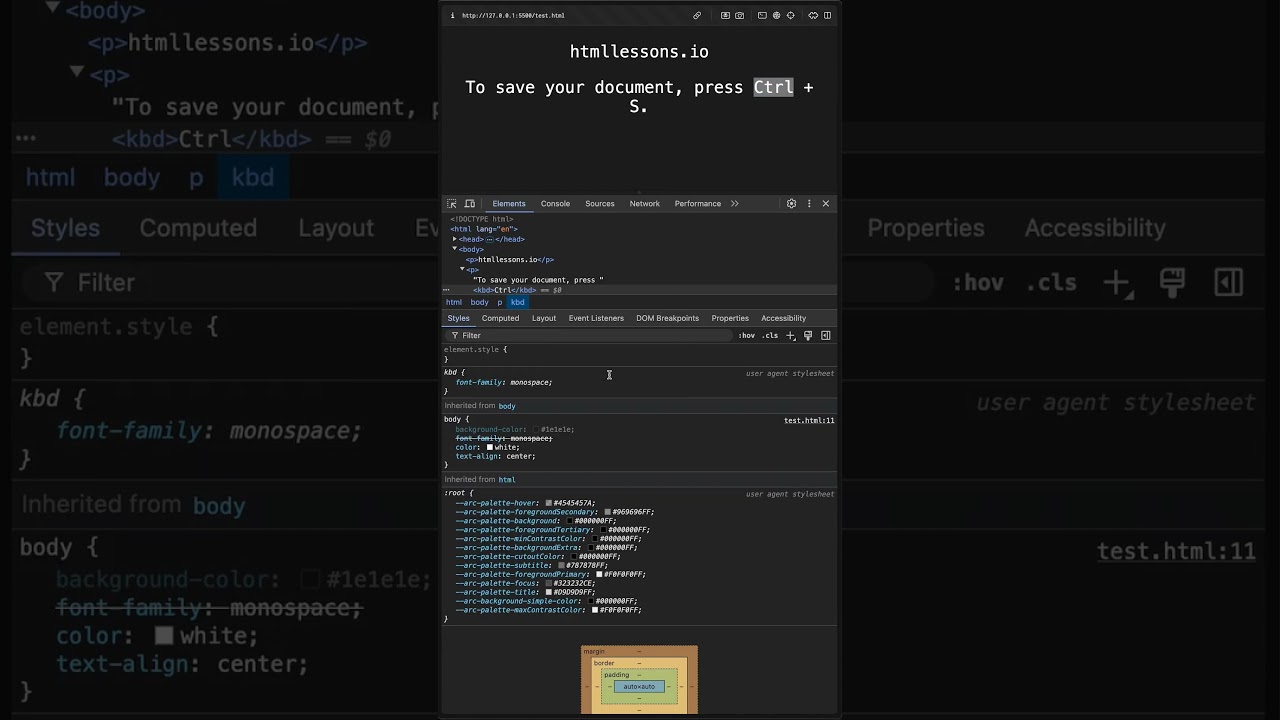Viewport: 1280px width, 720px height.
Task: Select the Layout subtab
Action: (x=544, y=318)
